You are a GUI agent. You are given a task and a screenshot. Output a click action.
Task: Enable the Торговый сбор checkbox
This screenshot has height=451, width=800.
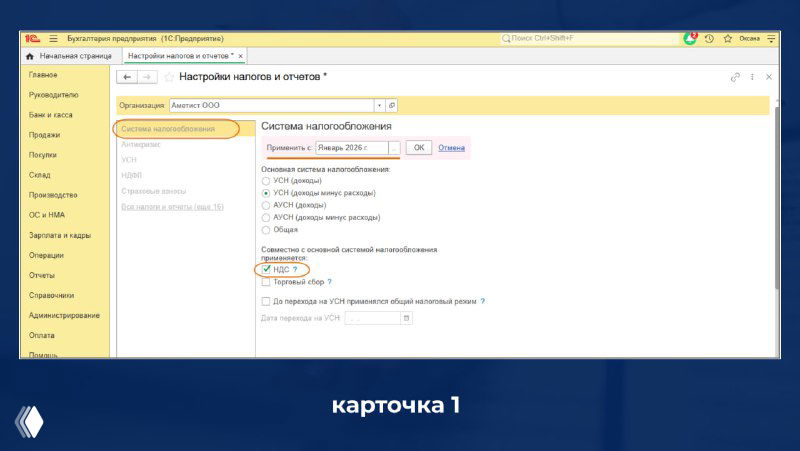click(x=266, y=282)
